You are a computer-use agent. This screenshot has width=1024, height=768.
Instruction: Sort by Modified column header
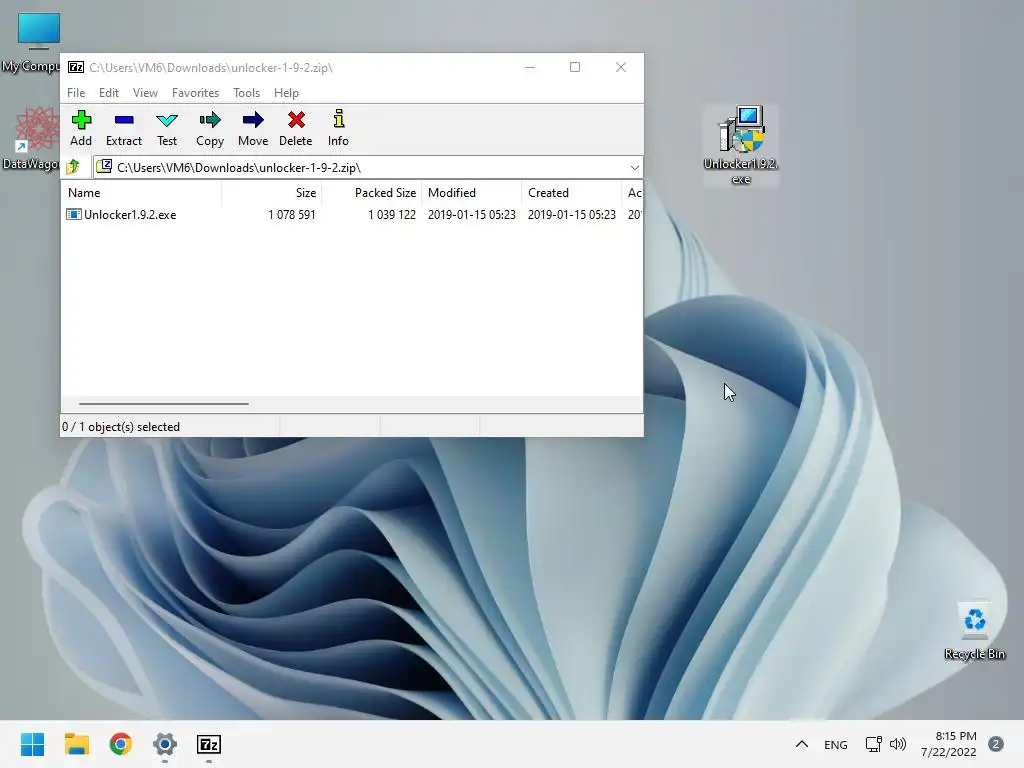472,193
